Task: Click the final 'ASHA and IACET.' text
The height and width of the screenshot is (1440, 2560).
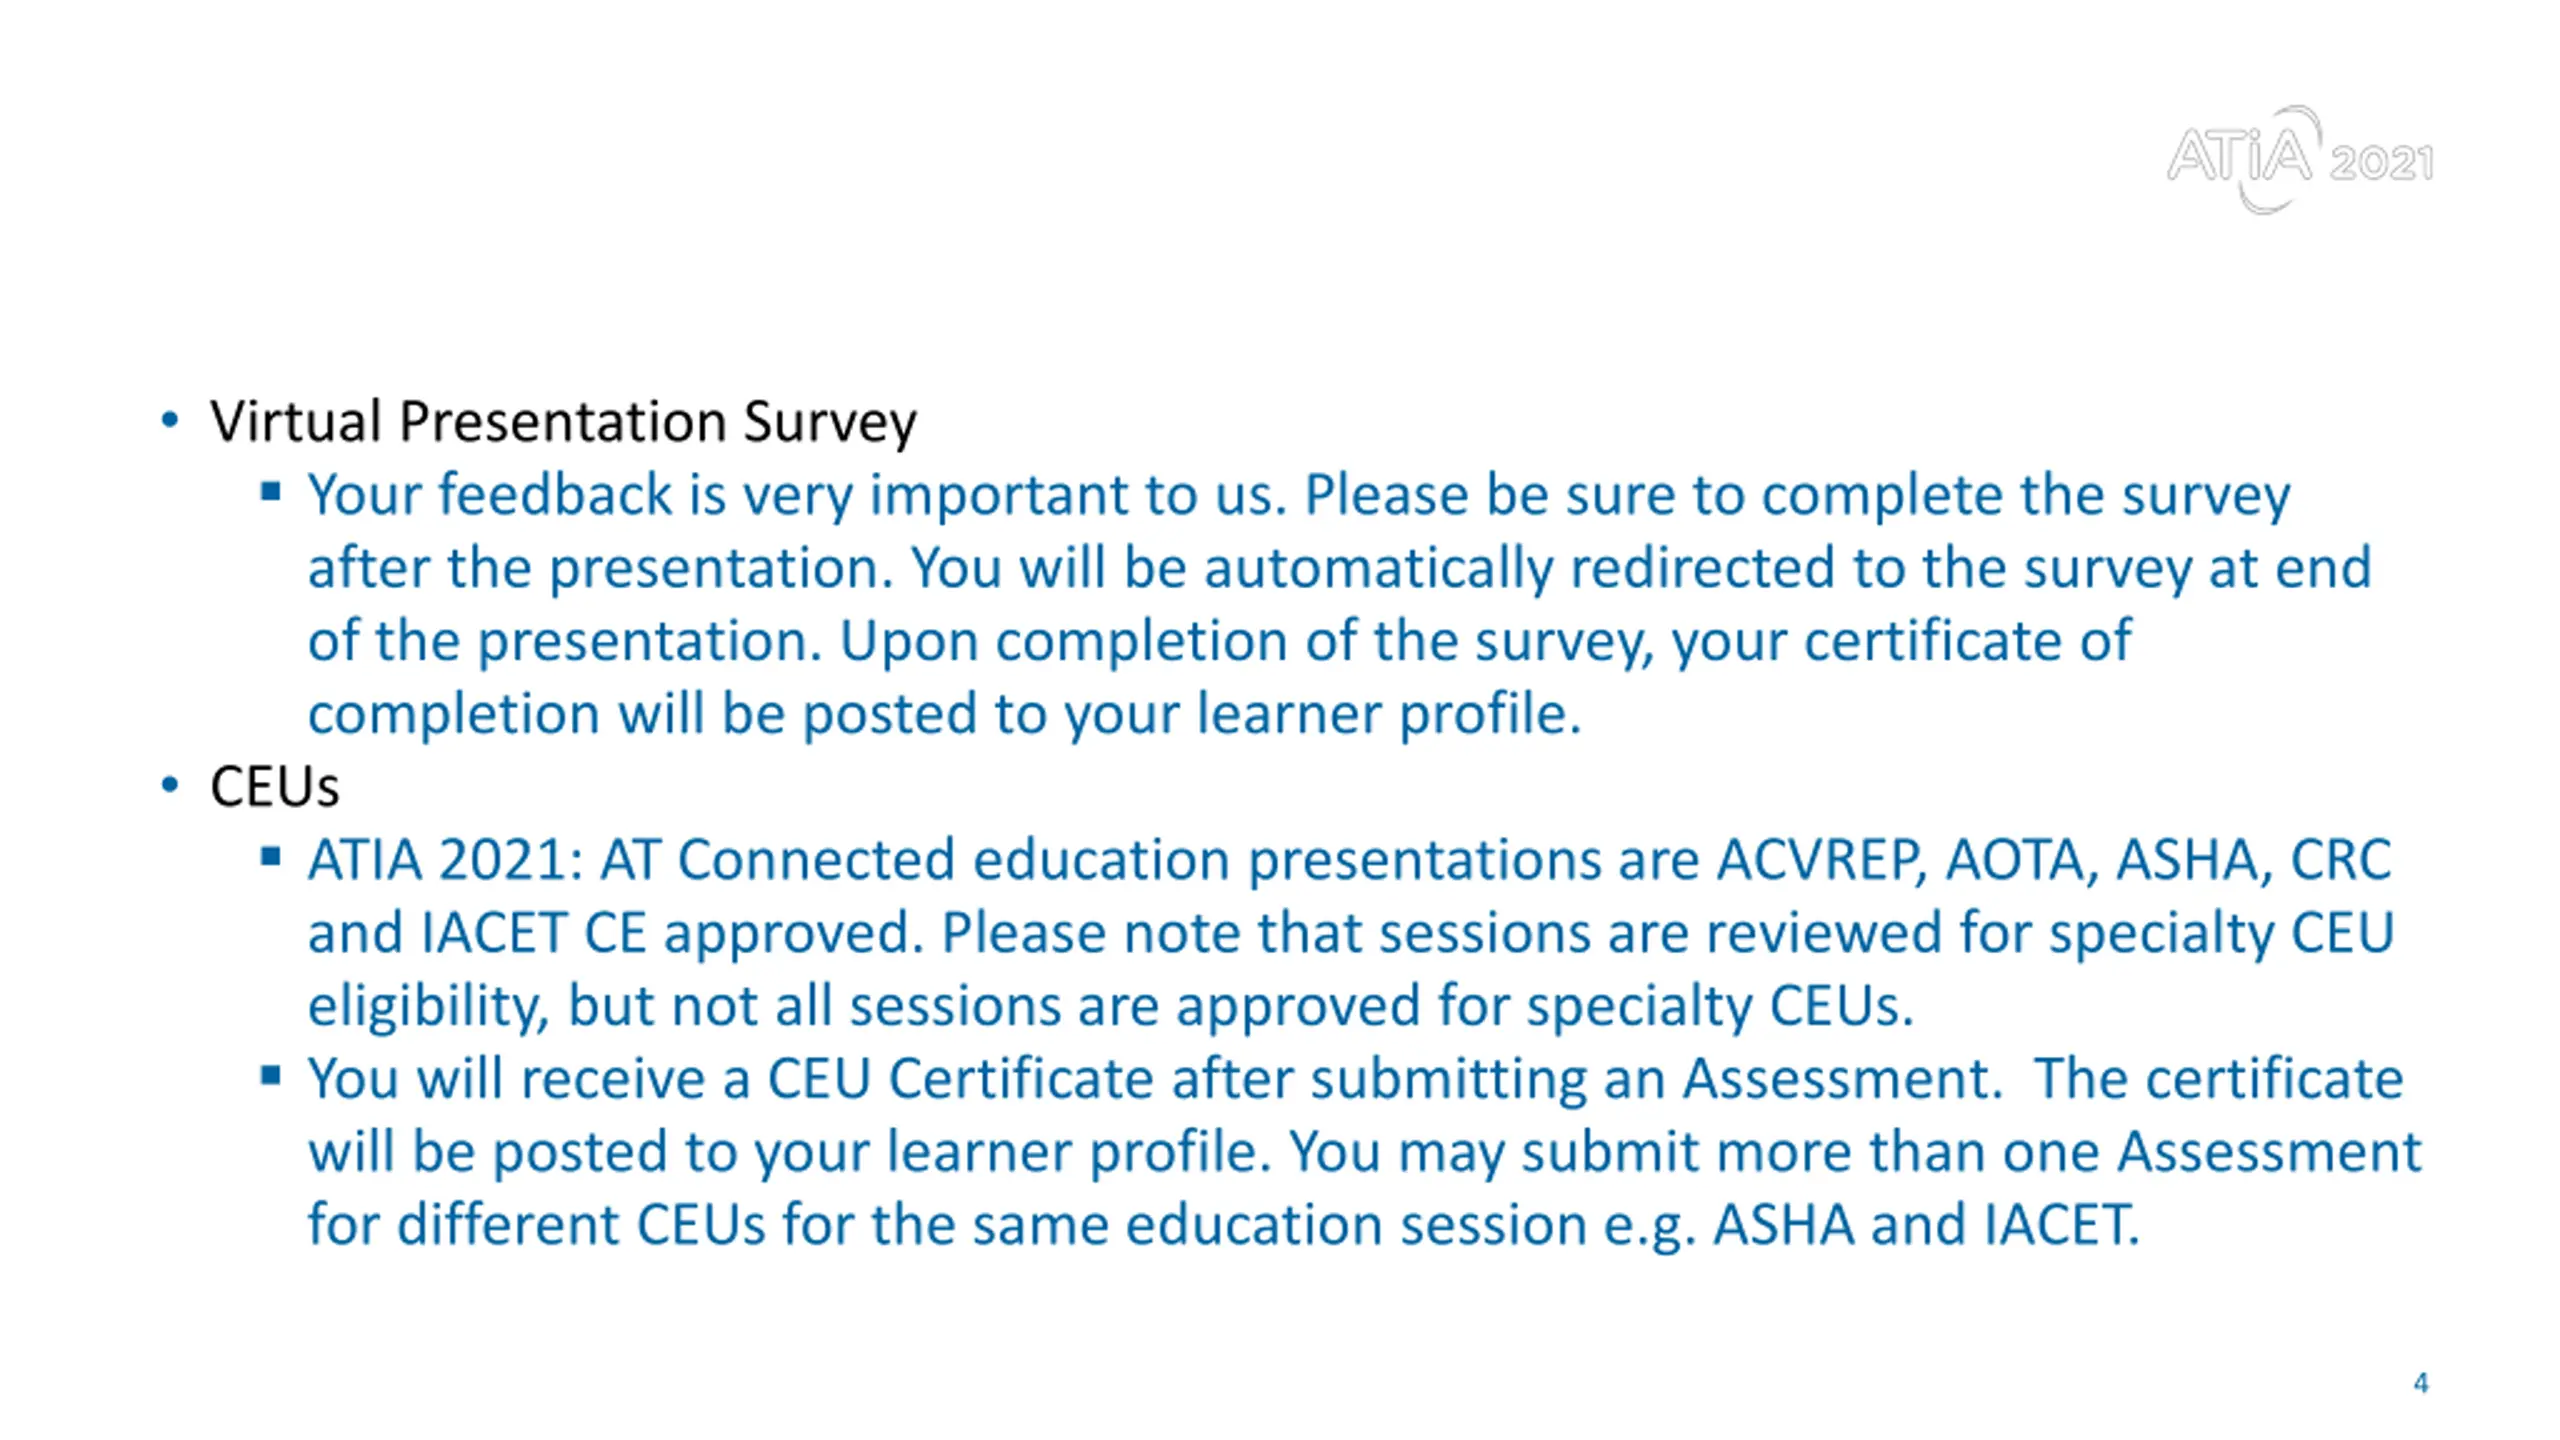Action: [x=1926, y=1225]
